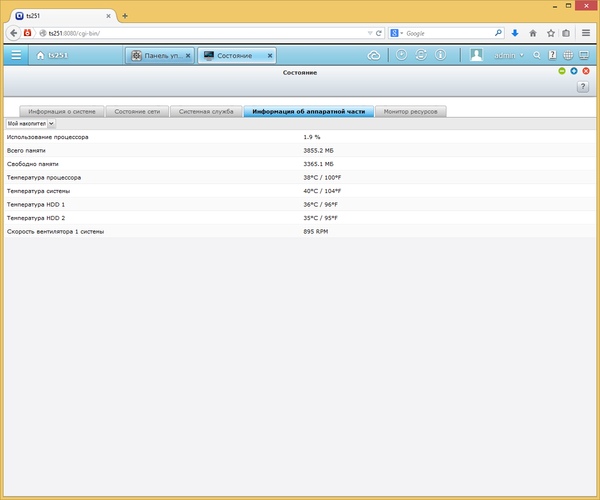Bookmark this page star icon

(551, 33)
